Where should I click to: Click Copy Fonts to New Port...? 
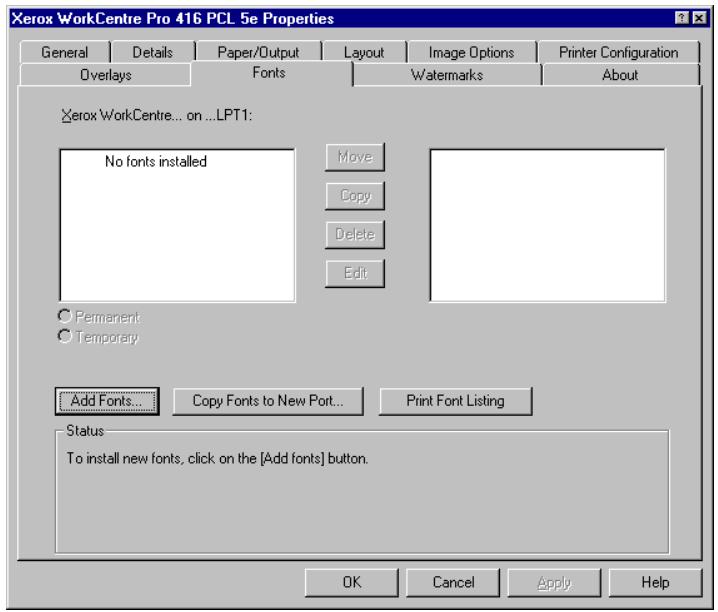click(268, 401)
